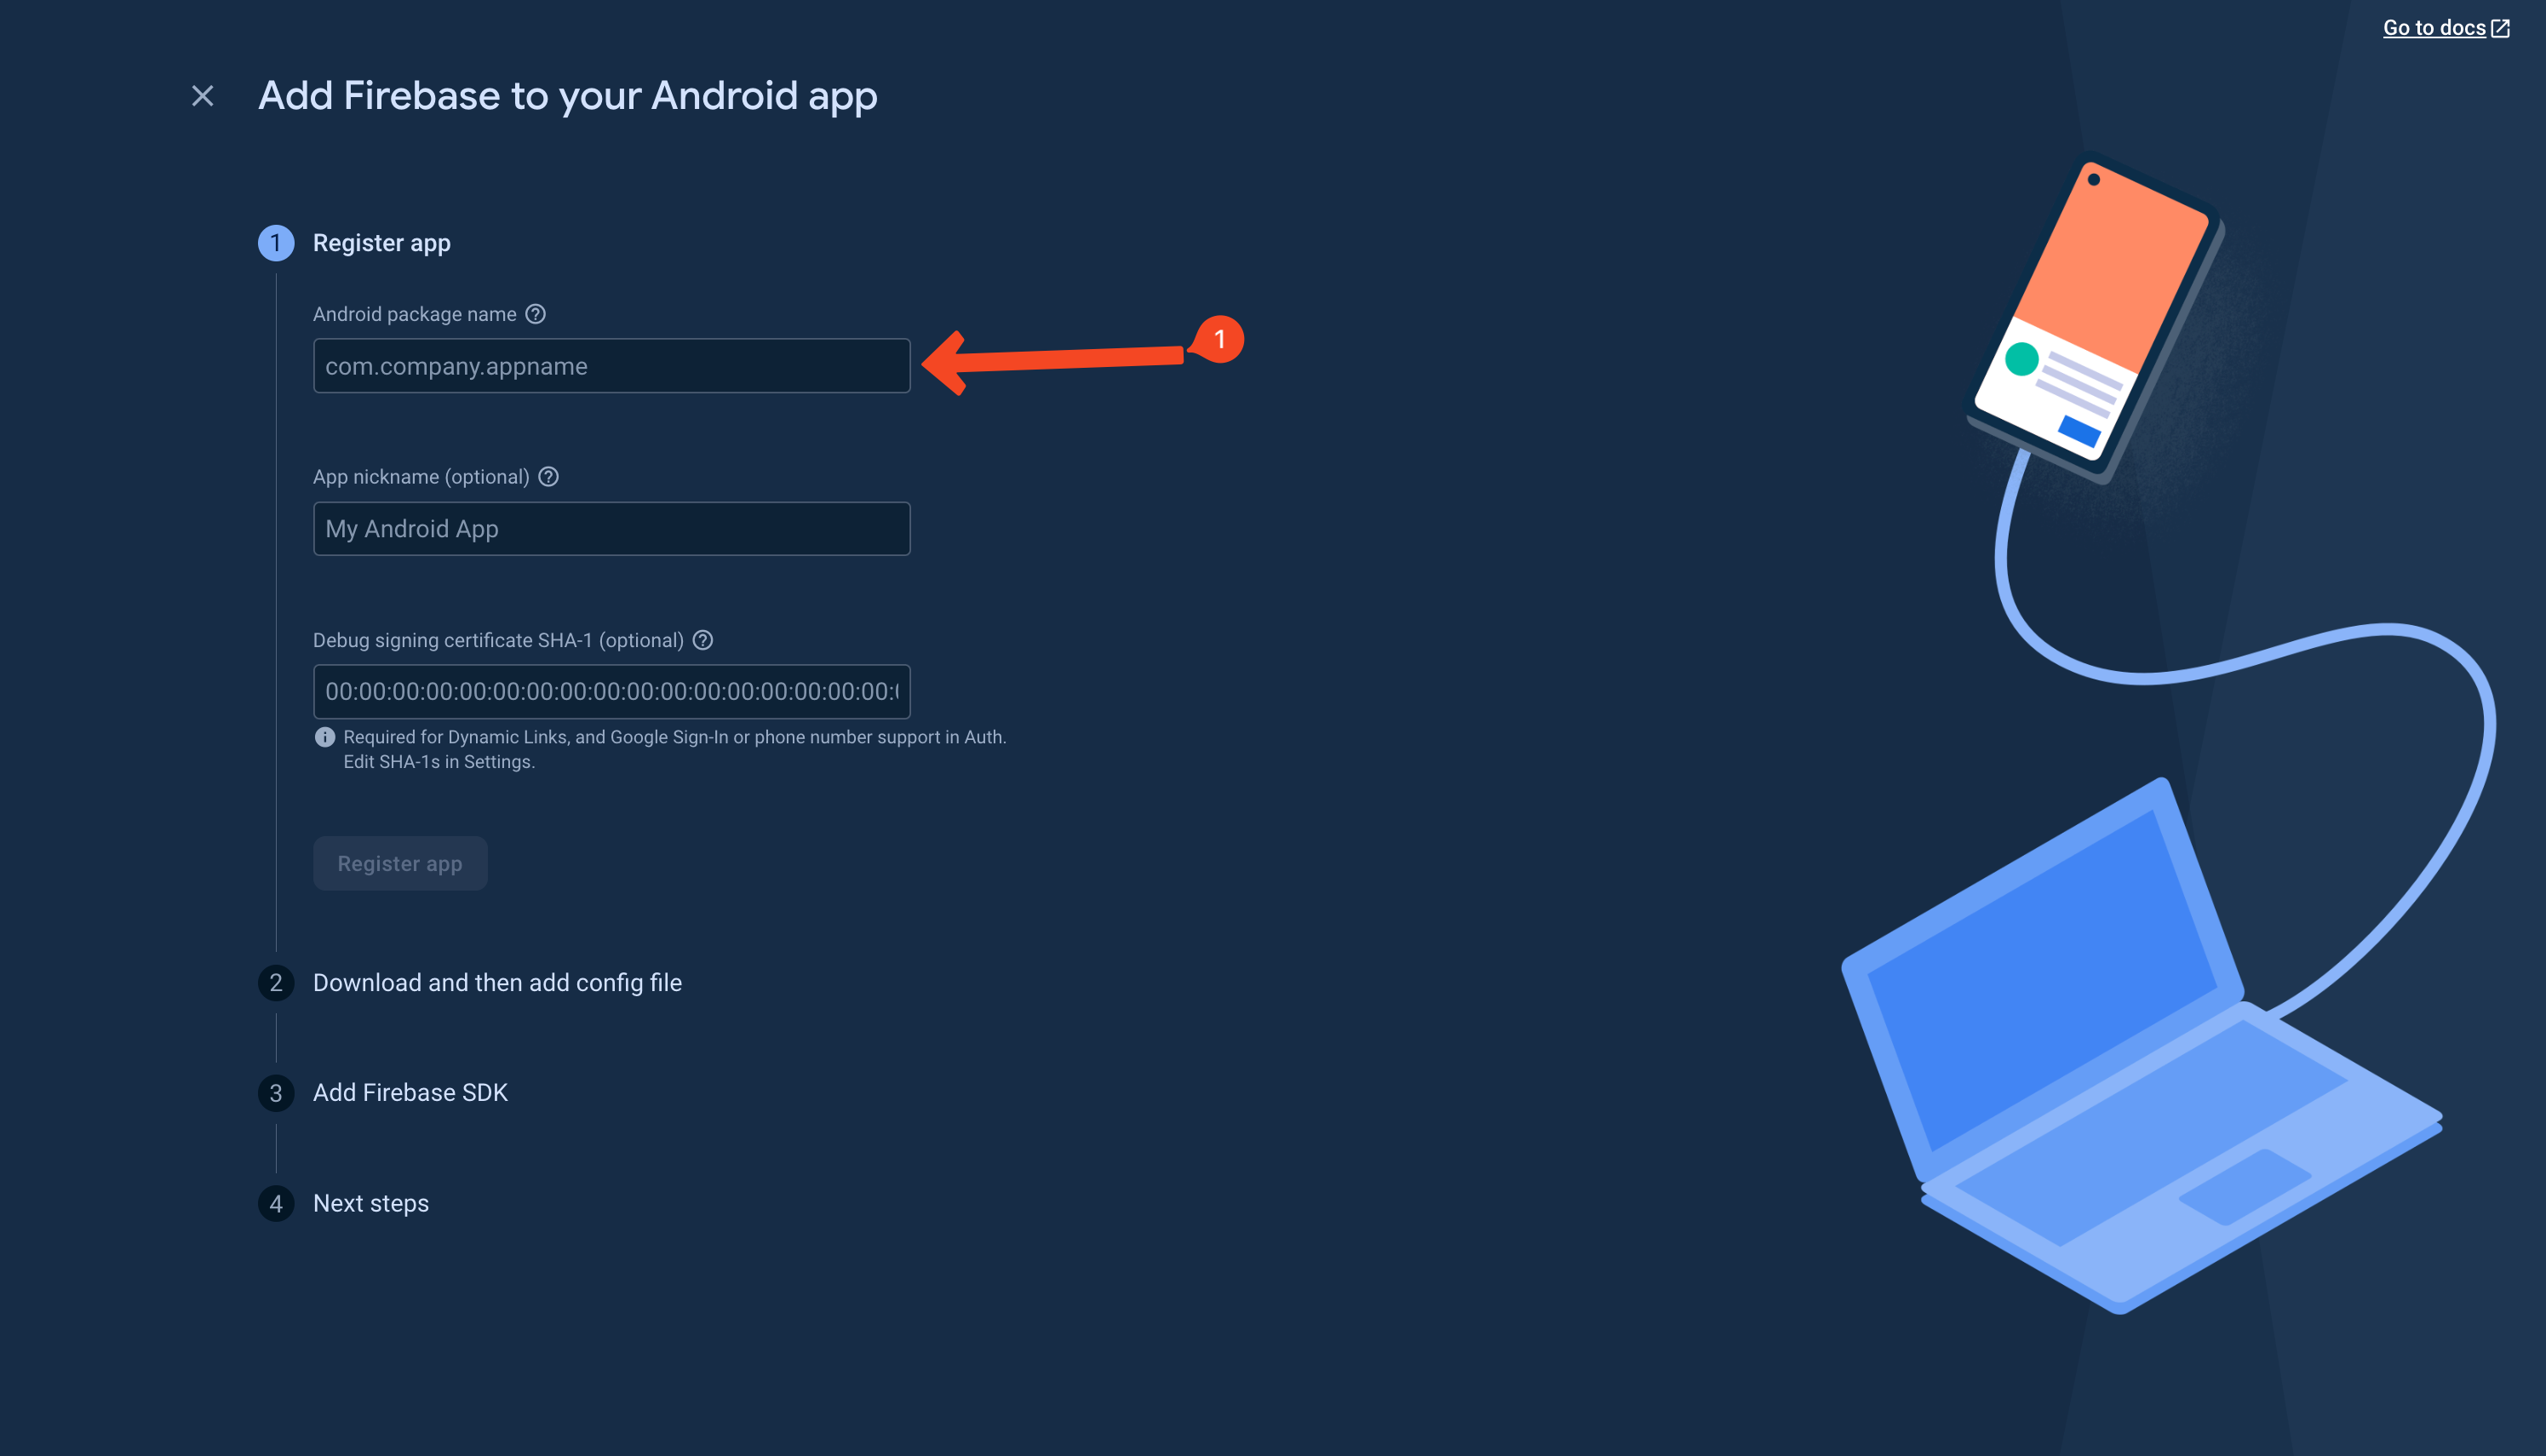Click the step 1 number circle

point(276,243)
